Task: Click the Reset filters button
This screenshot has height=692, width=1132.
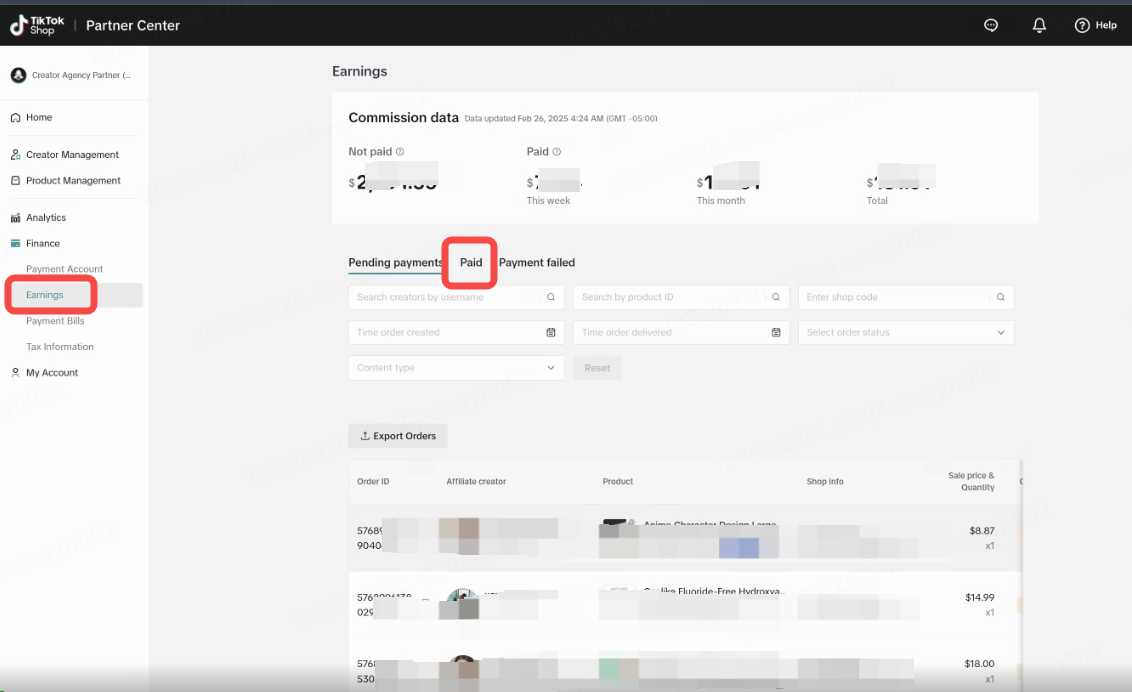Action: click(x=597, y=368)
